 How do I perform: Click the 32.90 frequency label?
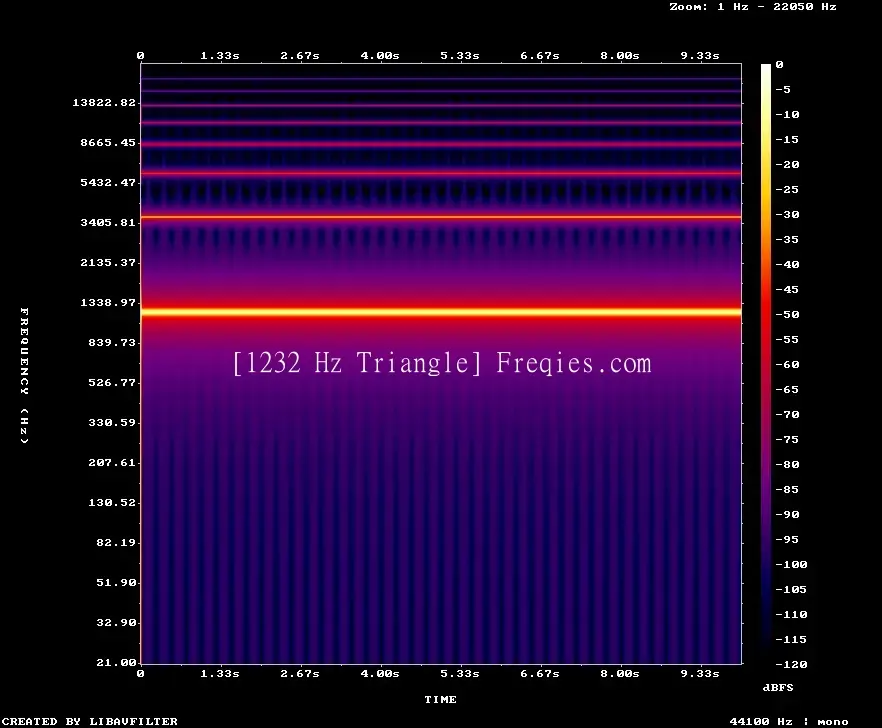(x=116, y=622)
